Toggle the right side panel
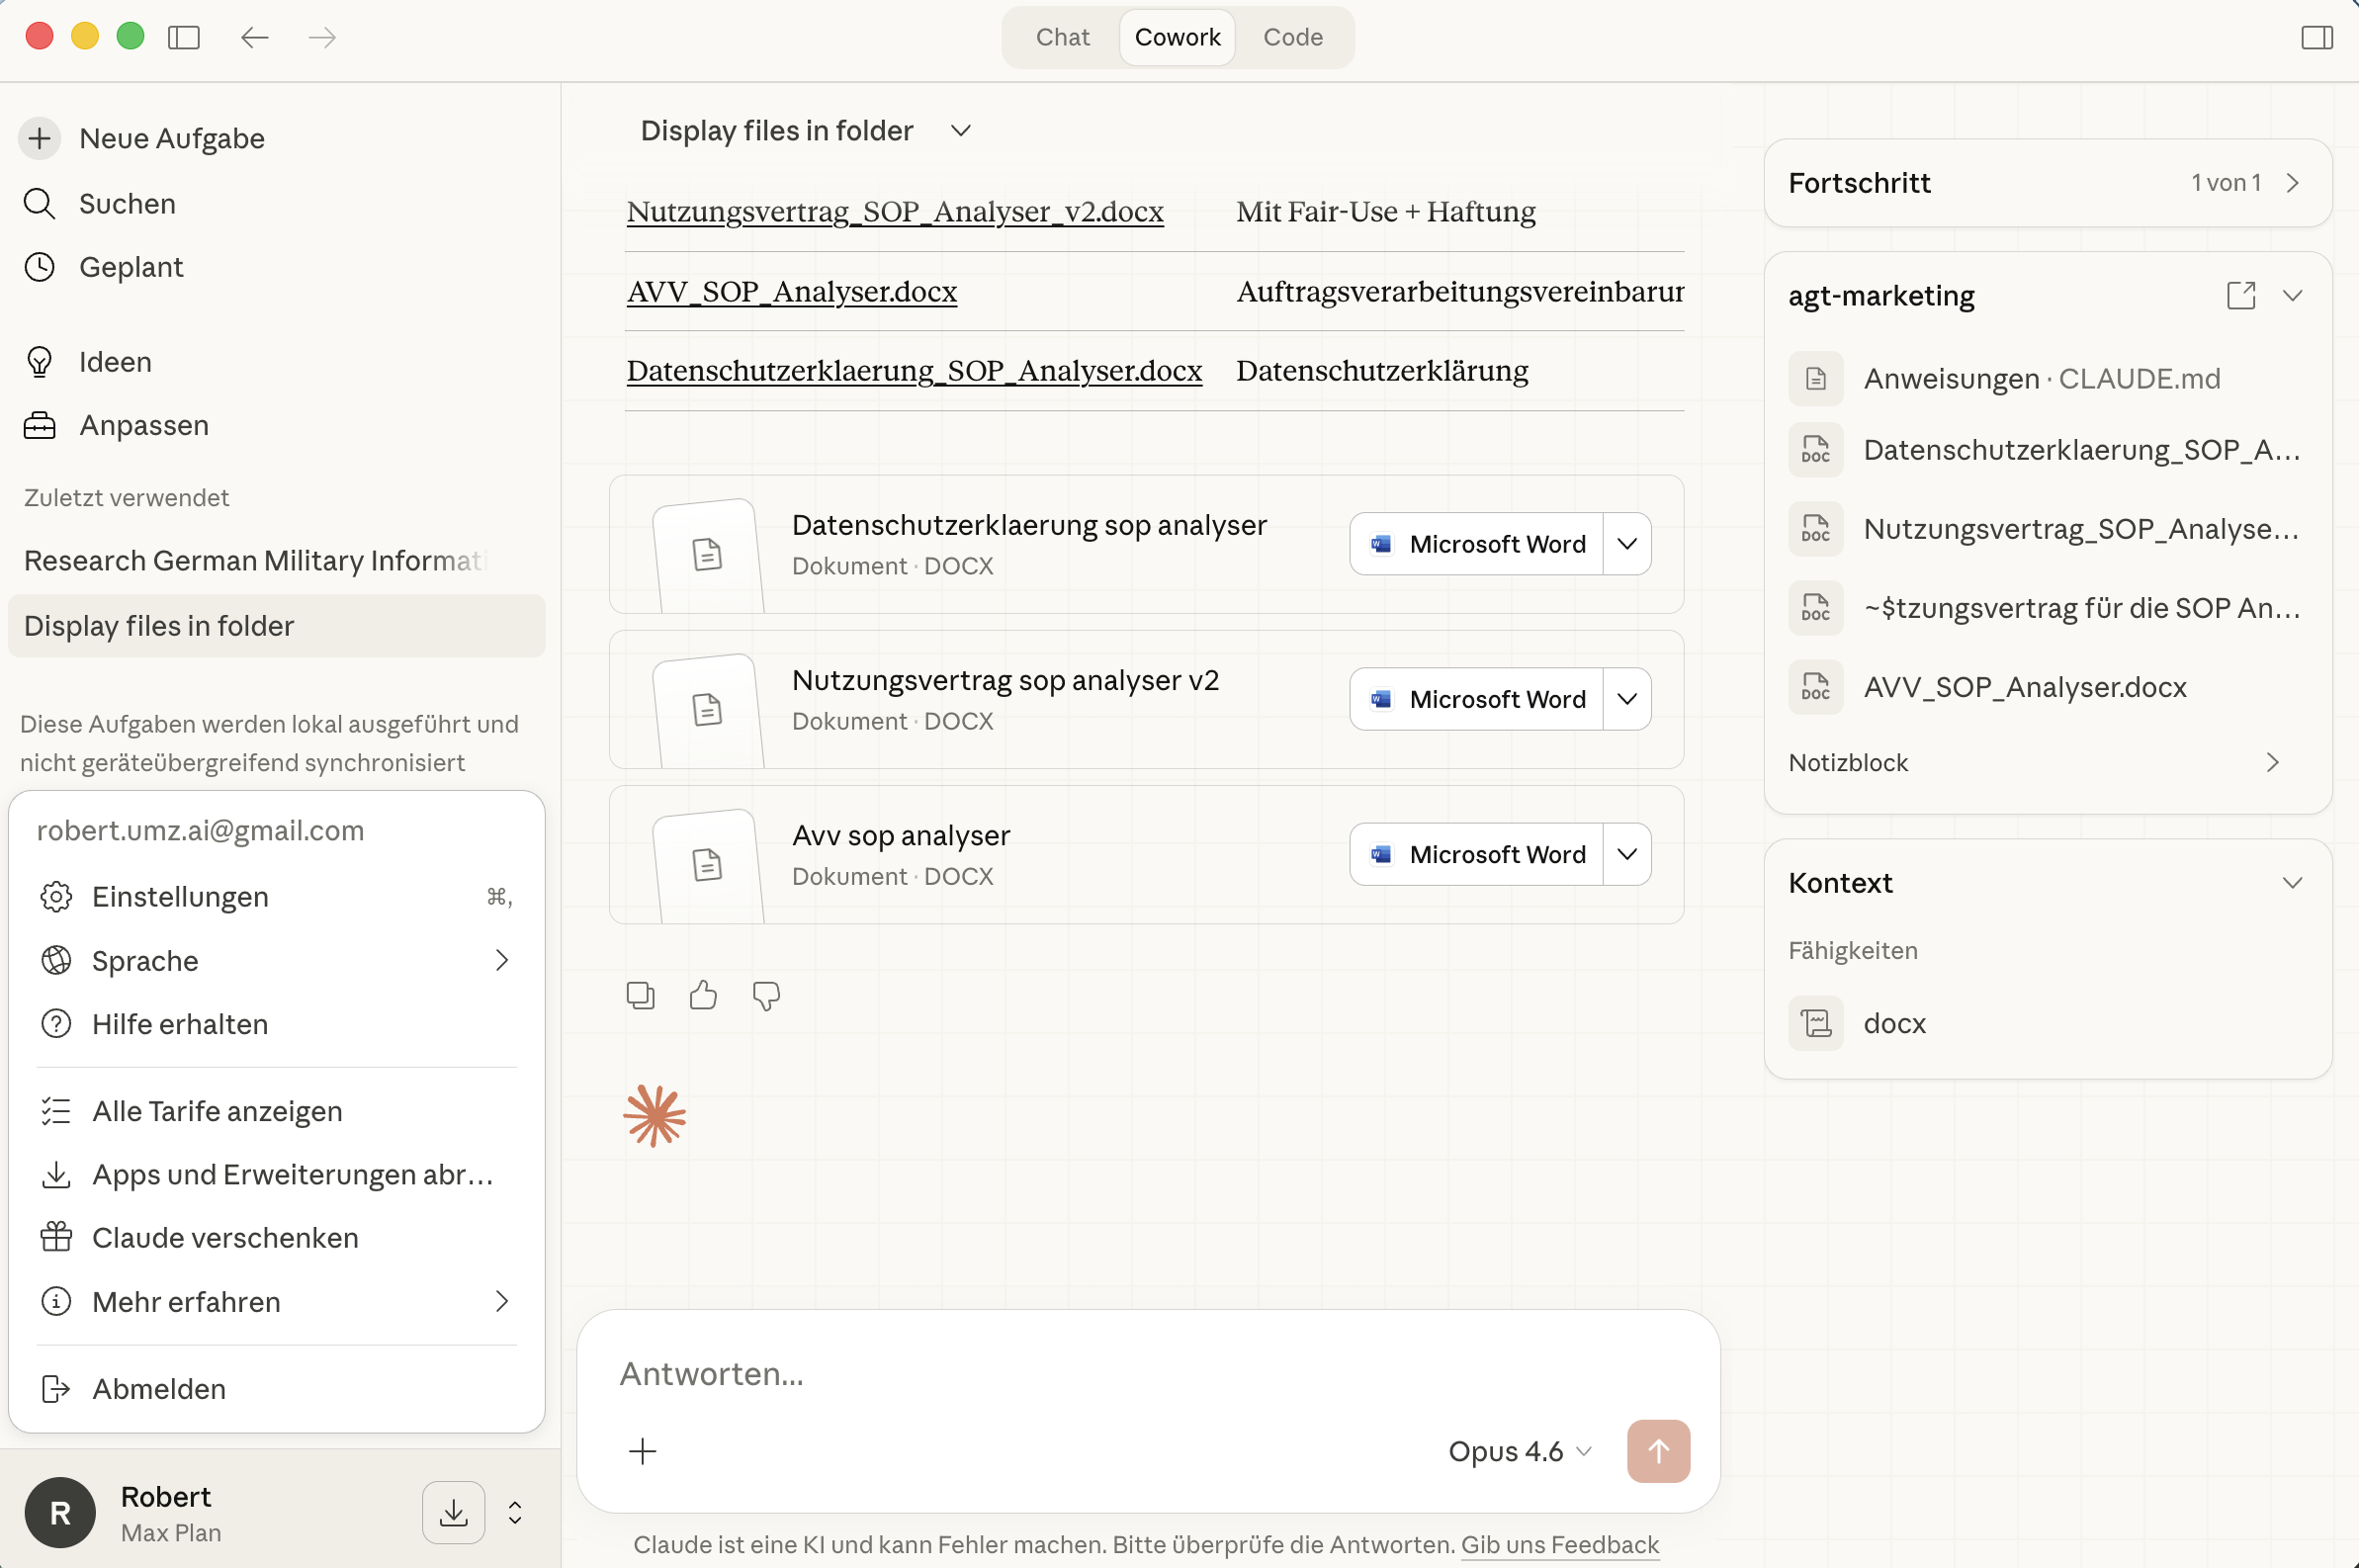This screenshot has height=1568, width=2359. click(2316, 38)
